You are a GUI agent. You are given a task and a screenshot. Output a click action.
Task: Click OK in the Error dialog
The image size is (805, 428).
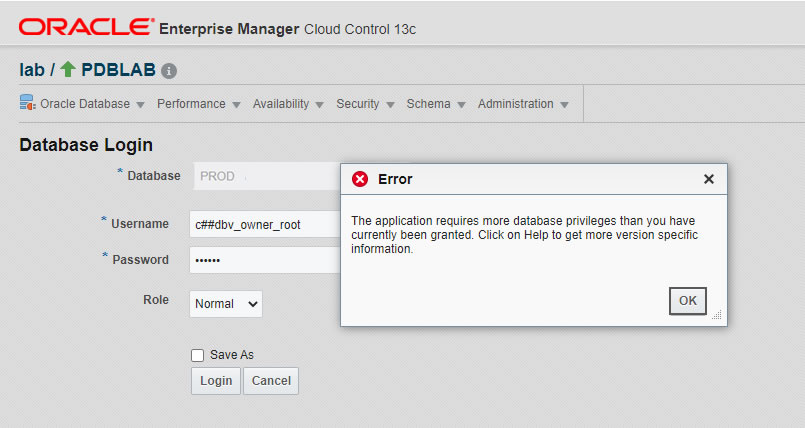687,301
